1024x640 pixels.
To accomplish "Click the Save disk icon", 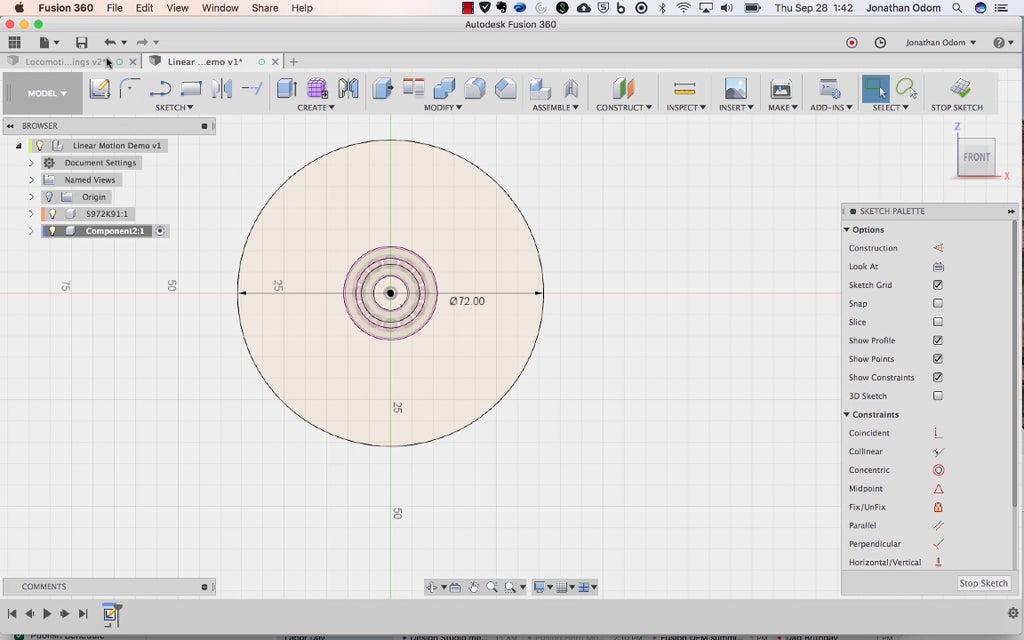I will click(81, 43).
